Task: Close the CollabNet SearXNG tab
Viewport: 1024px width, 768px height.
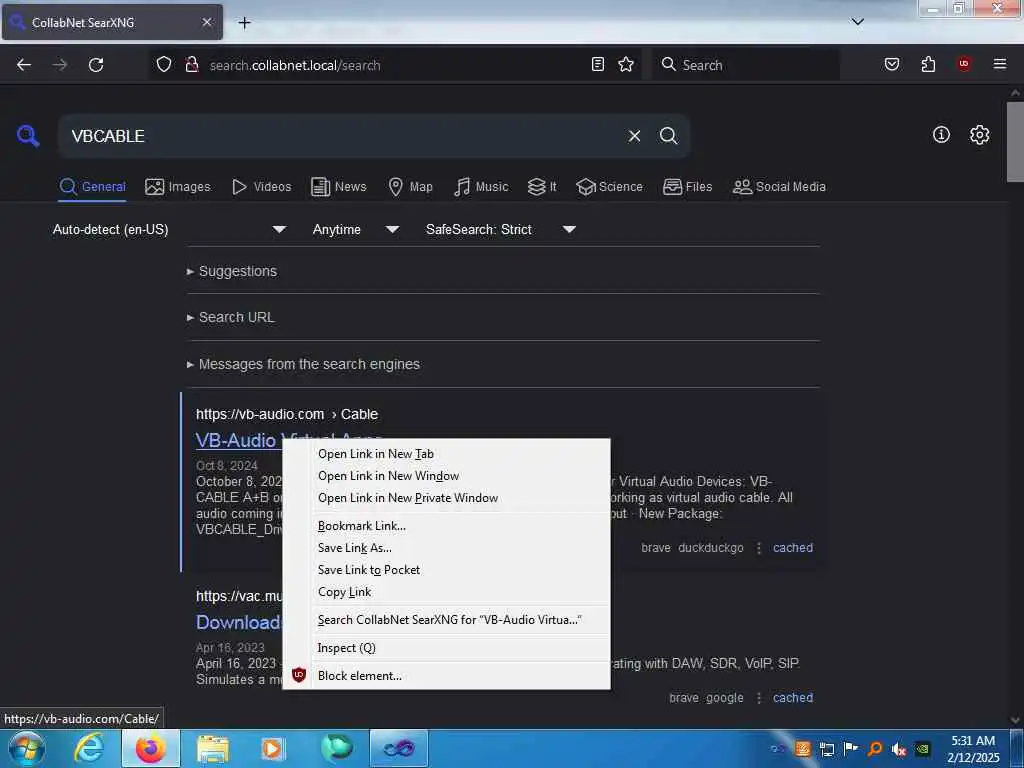Action: pyautogui.click(x=207, y=22)
